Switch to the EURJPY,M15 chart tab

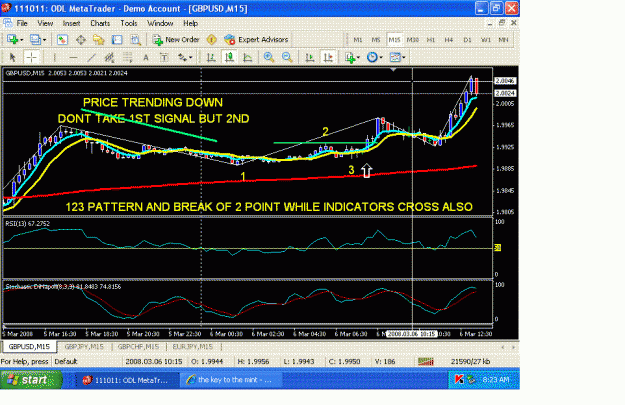pos(193,347)
